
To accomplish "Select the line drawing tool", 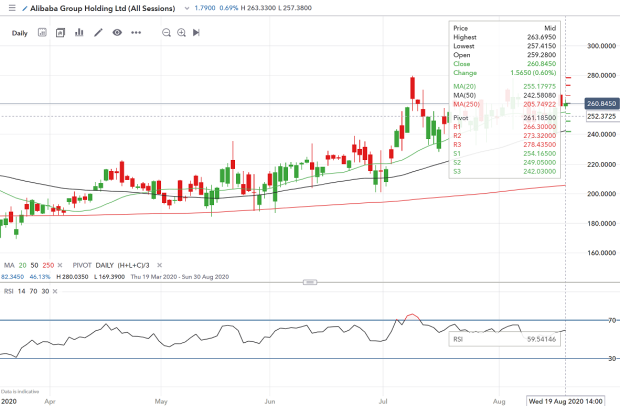I will click(x=99, y=33).
